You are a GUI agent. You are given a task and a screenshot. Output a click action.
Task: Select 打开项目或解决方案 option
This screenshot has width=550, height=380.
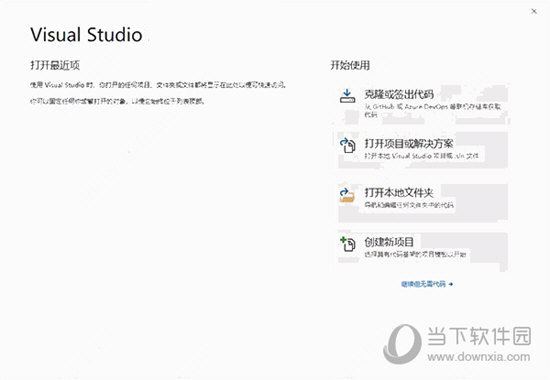pos(423,150)
